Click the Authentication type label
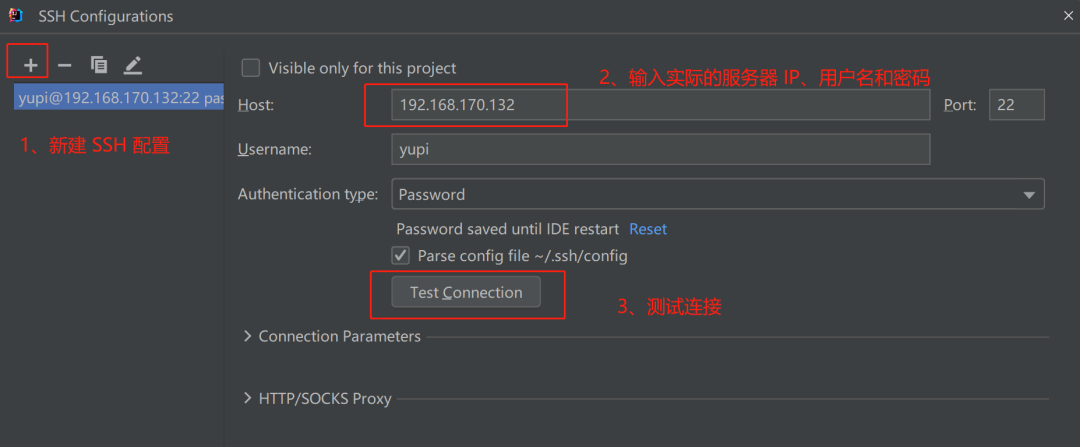 (308, 194)
